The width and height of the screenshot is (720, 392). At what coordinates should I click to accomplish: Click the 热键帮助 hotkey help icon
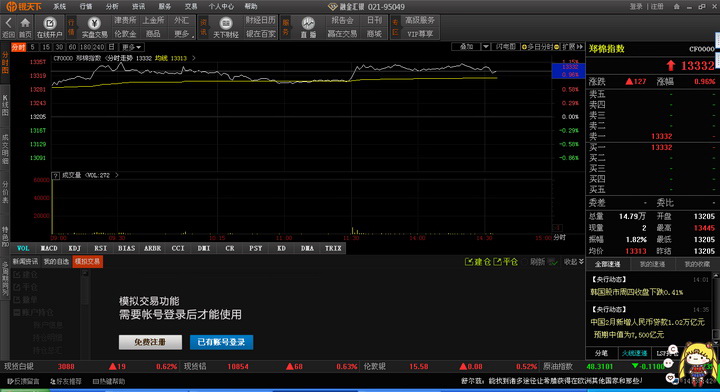pos(96,381)
